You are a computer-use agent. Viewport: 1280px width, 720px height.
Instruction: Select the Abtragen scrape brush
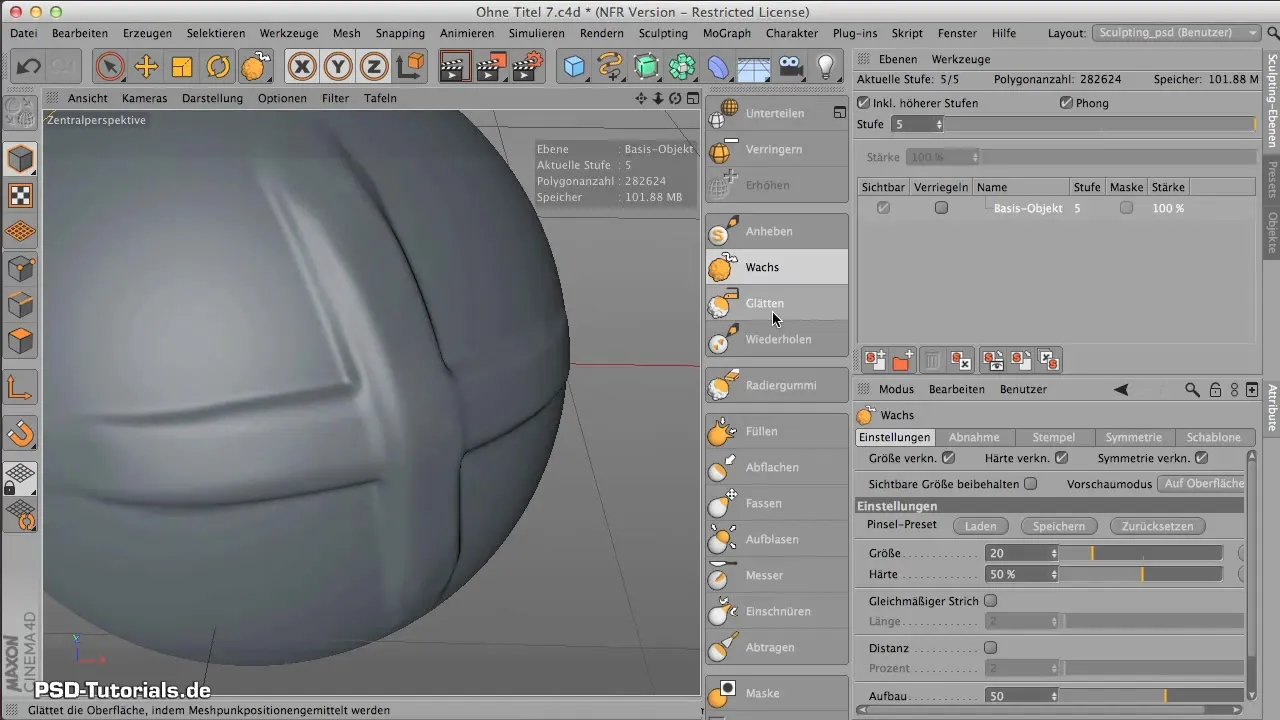[x=776, y=647]
